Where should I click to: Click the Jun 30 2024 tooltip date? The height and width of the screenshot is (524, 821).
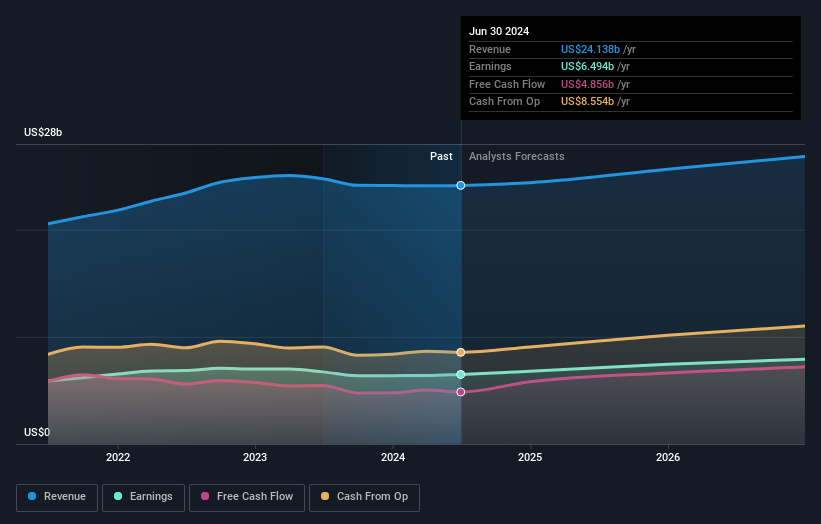coord(499,31)
